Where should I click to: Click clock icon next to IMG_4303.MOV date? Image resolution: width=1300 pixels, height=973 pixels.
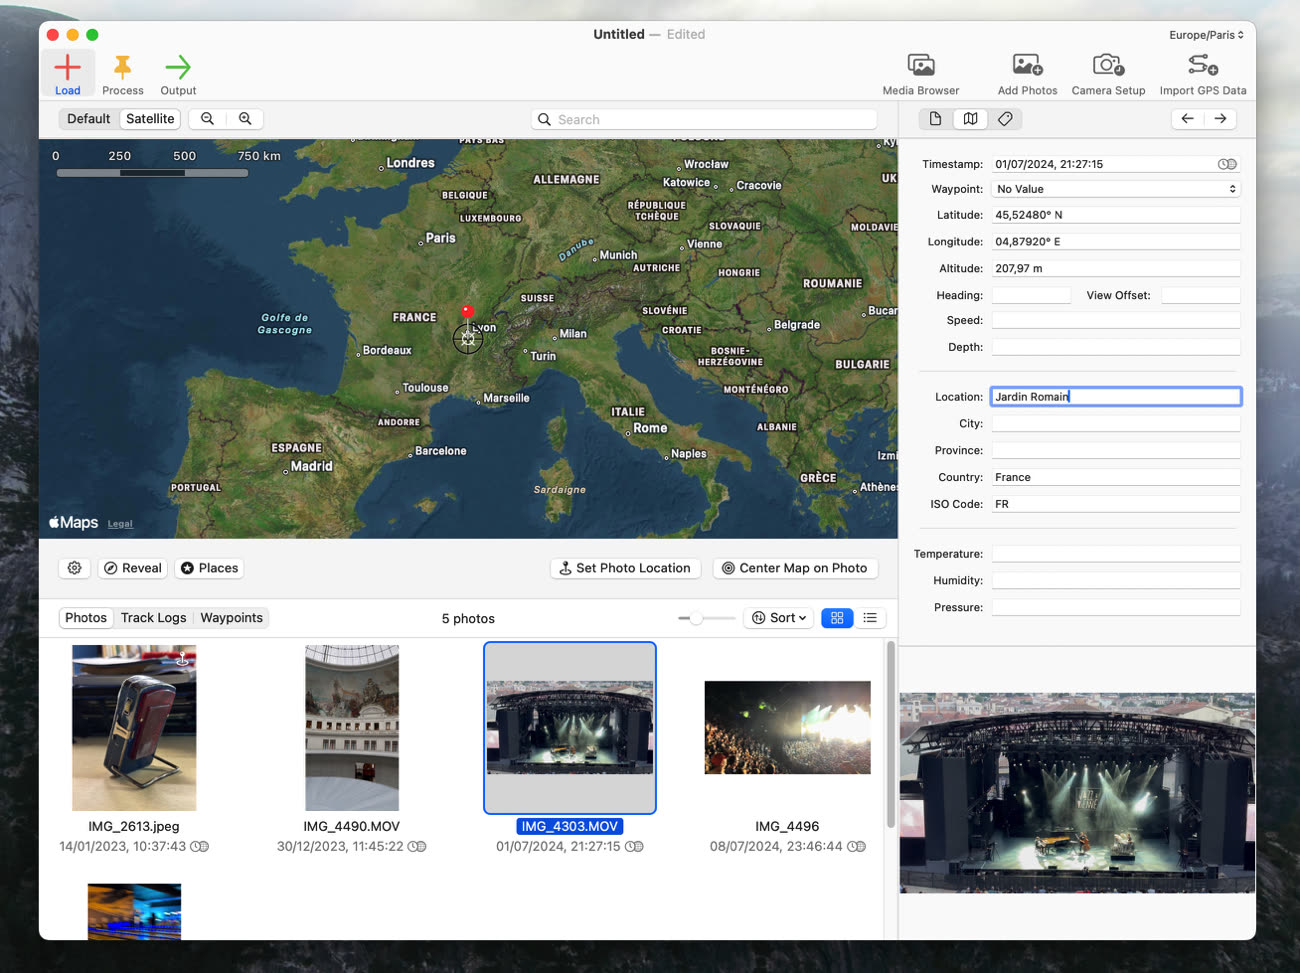point(634,846)
